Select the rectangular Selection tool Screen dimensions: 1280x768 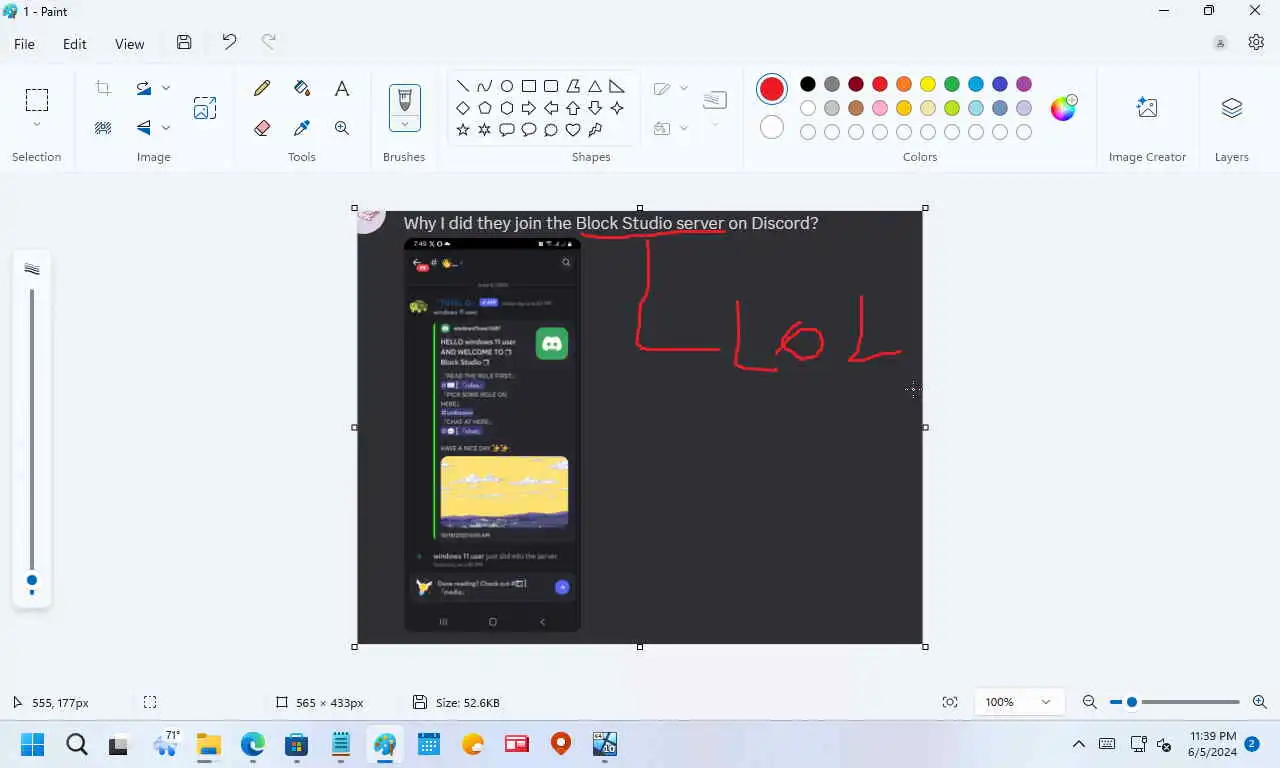point(37,99)
